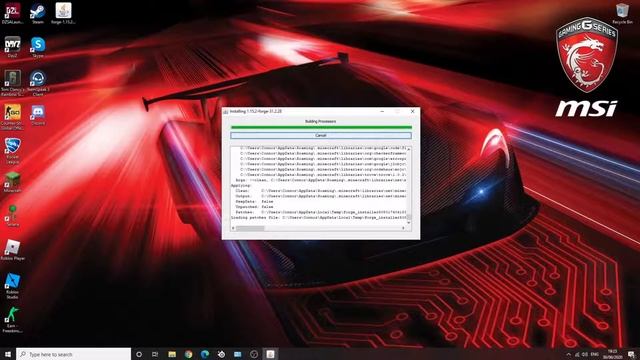Open File Explorer from the taskbar
Viewport: 640px width, 360px height.
coord(172,354)
